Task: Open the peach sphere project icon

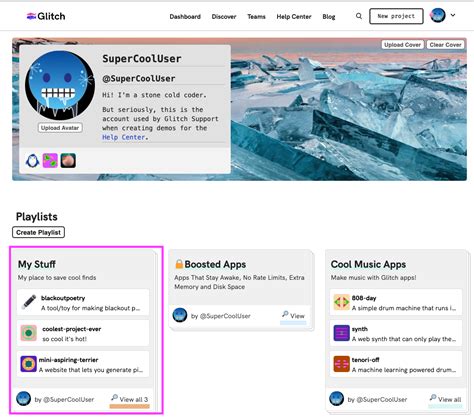Action: tap(68, 161)
